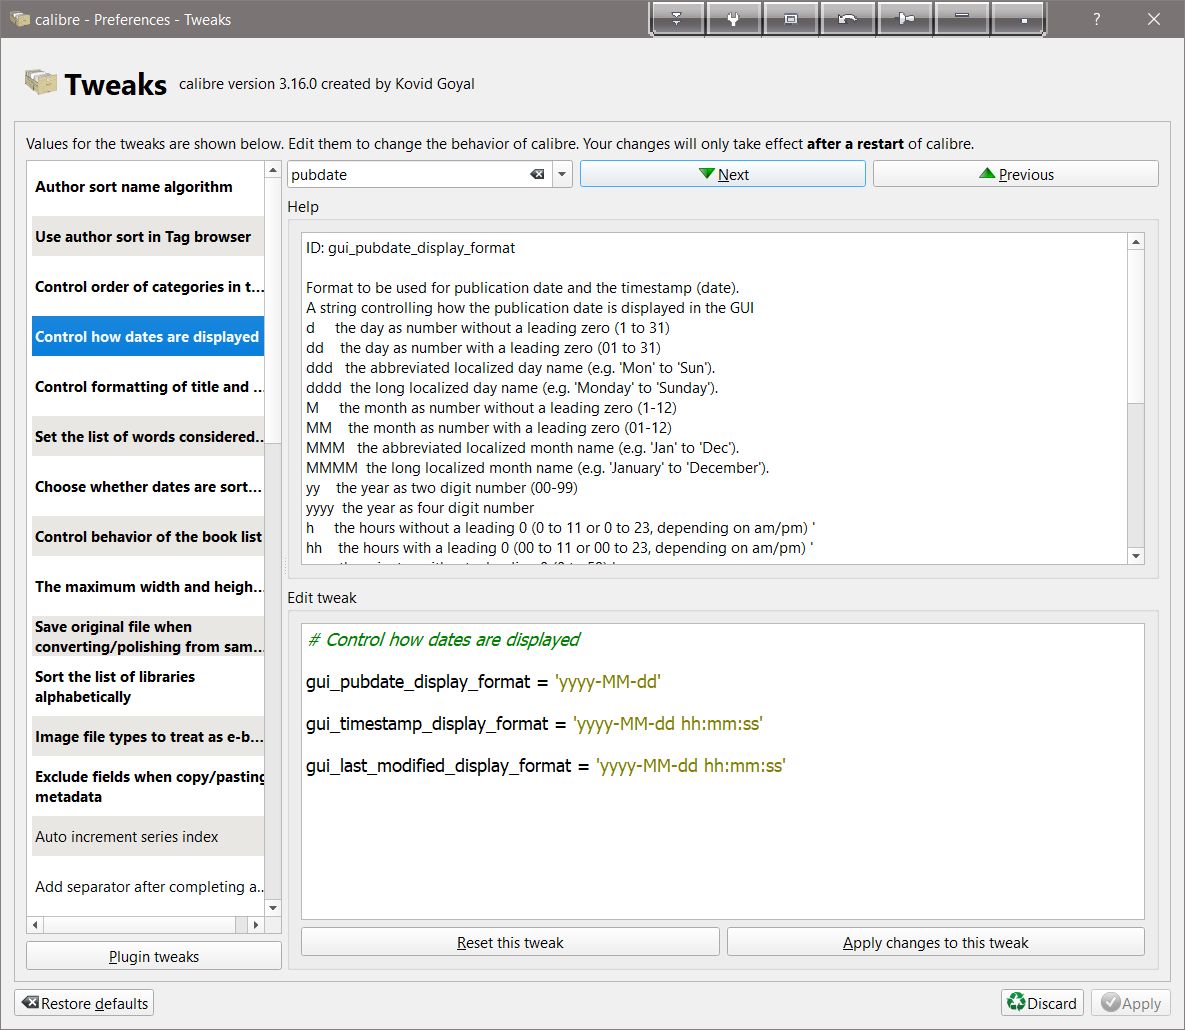This screenshot has height=1030, width=1185.
Task: Click up arrow of Help text scrollbar
Action: tap(1135, 242)
